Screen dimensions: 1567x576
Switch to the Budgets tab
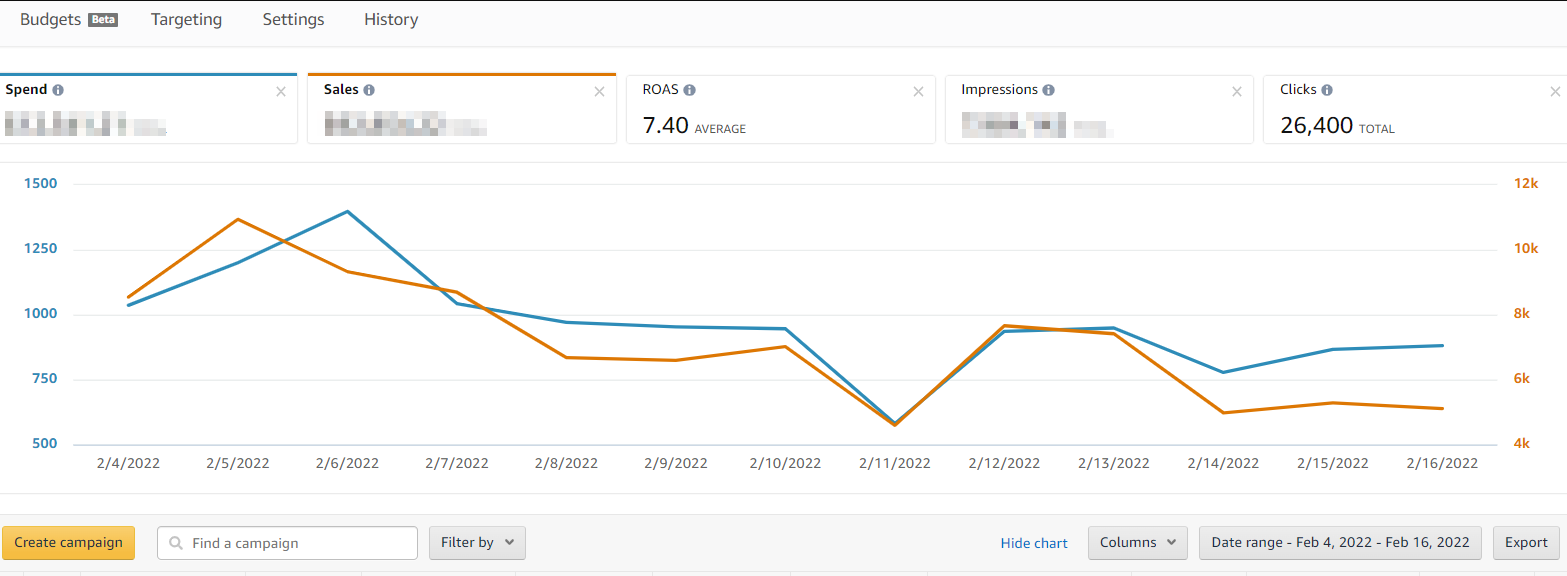tap(50, 20)
